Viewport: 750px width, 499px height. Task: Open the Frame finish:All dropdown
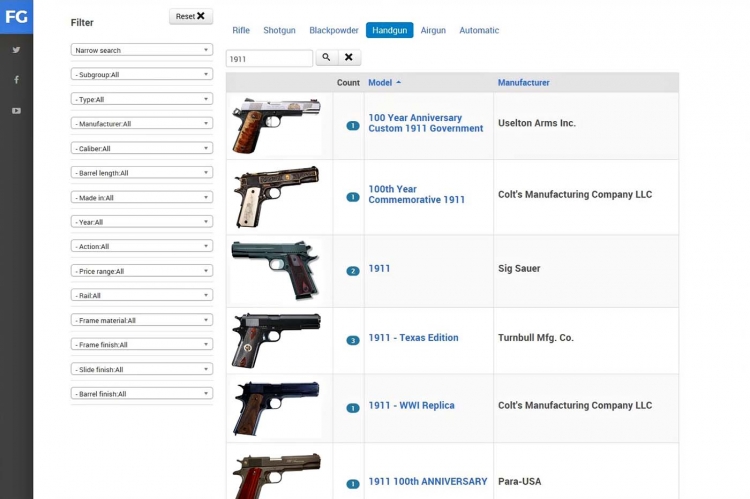pos(142,344)
